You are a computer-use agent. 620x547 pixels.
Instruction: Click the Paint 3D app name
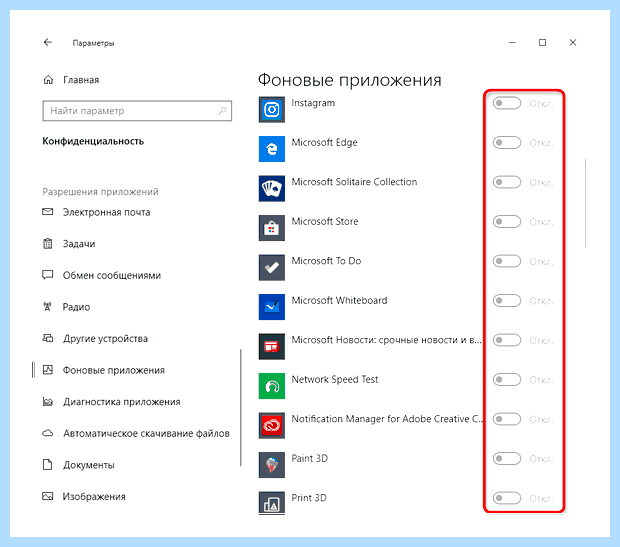point(310,458)
